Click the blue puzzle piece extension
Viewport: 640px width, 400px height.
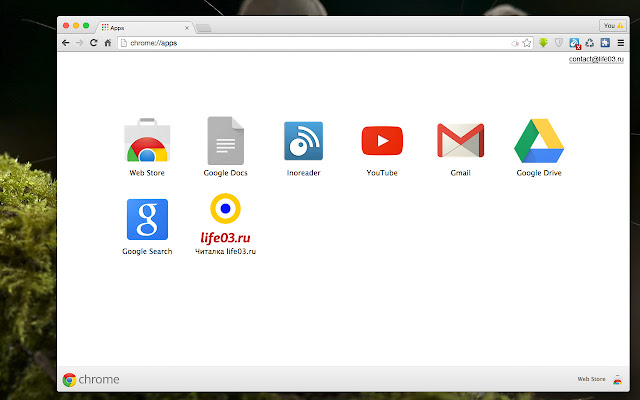pyautogui.click(x=605, y=42)
